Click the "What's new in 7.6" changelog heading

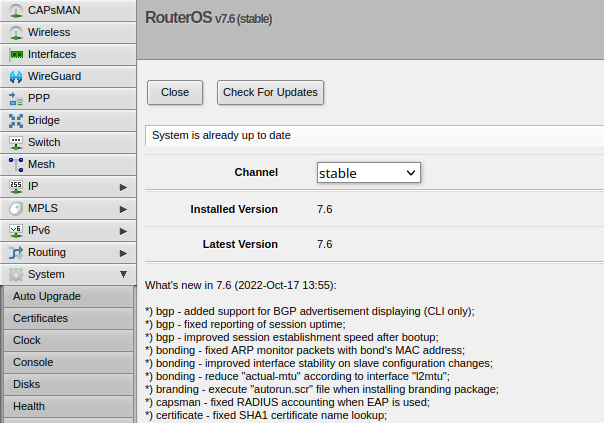coord(241,285)
